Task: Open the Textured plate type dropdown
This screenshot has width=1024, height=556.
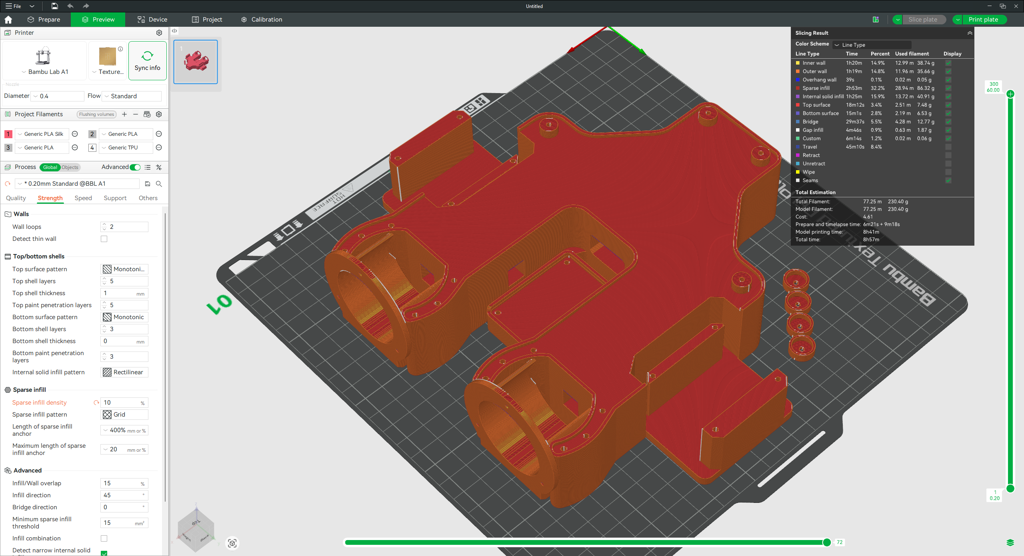Action: 108,61
